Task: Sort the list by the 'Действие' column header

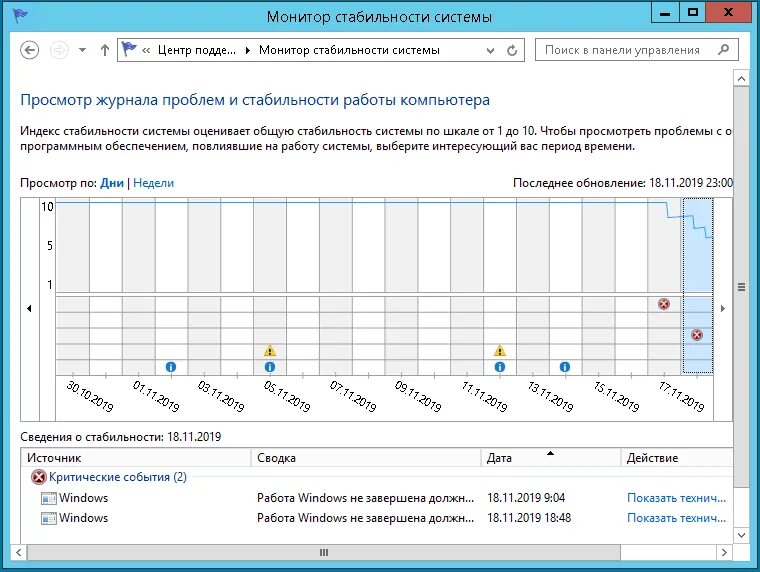Action: [677, 458]
